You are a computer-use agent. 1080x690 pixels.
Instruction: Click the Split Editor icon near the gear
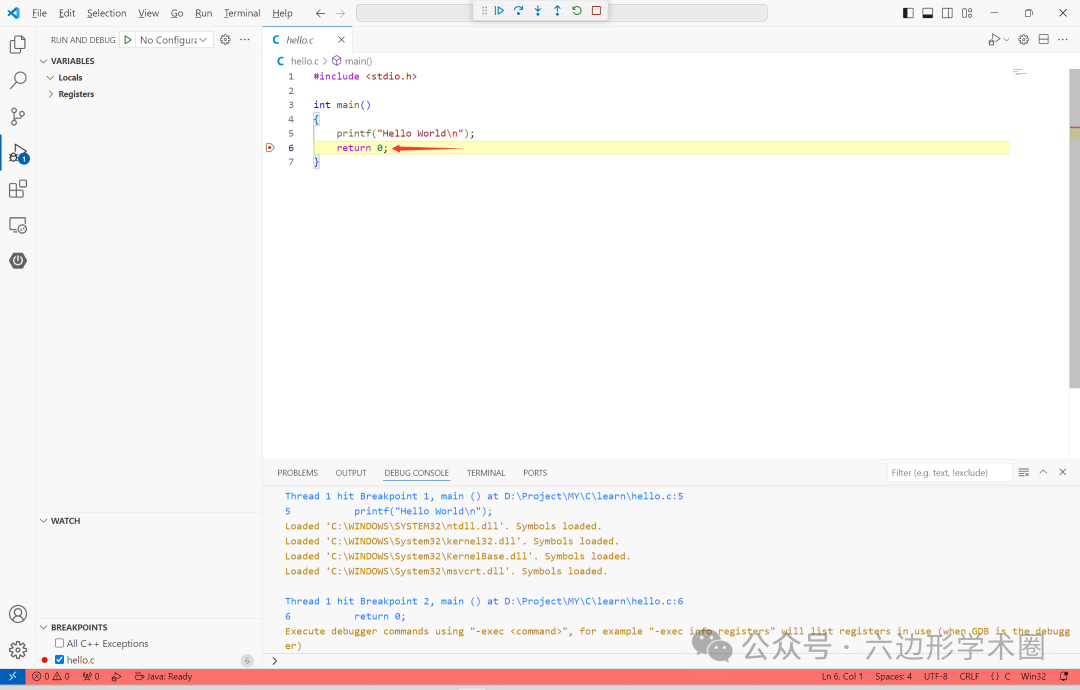coord(1043,39)
